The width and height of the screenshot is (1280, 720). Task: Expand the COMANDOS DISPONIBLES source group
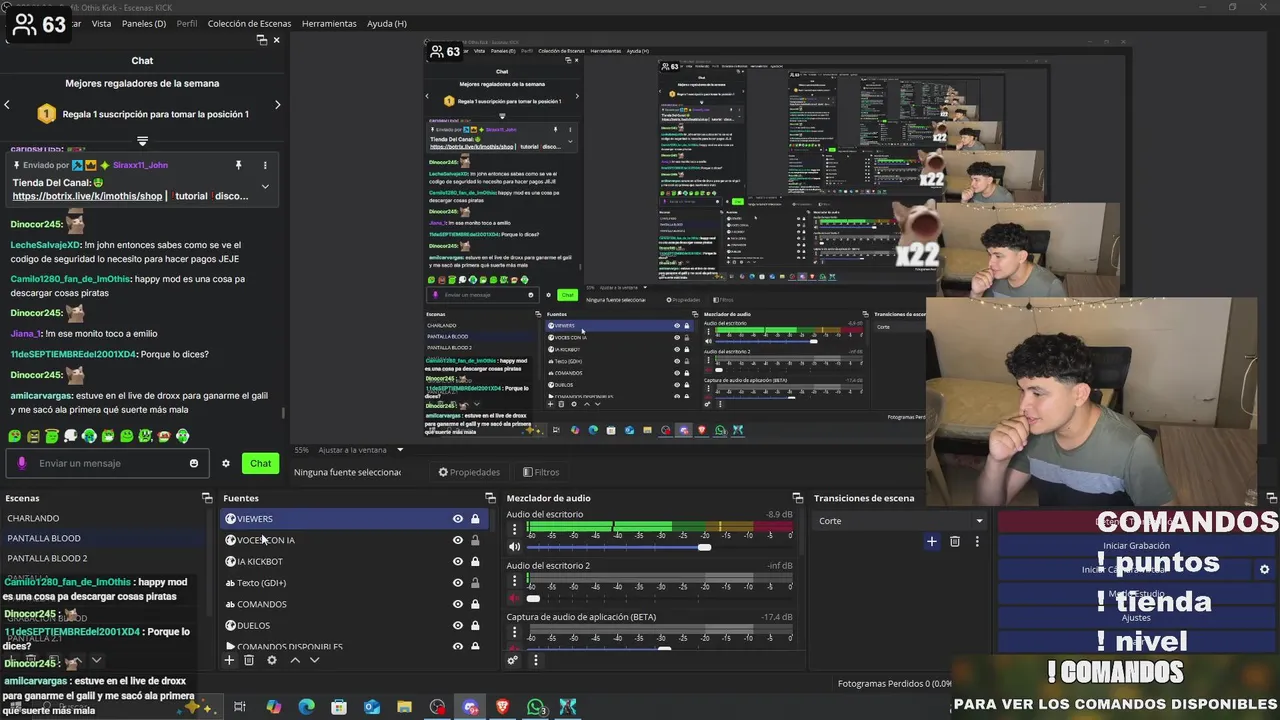[x=230, y=646]
